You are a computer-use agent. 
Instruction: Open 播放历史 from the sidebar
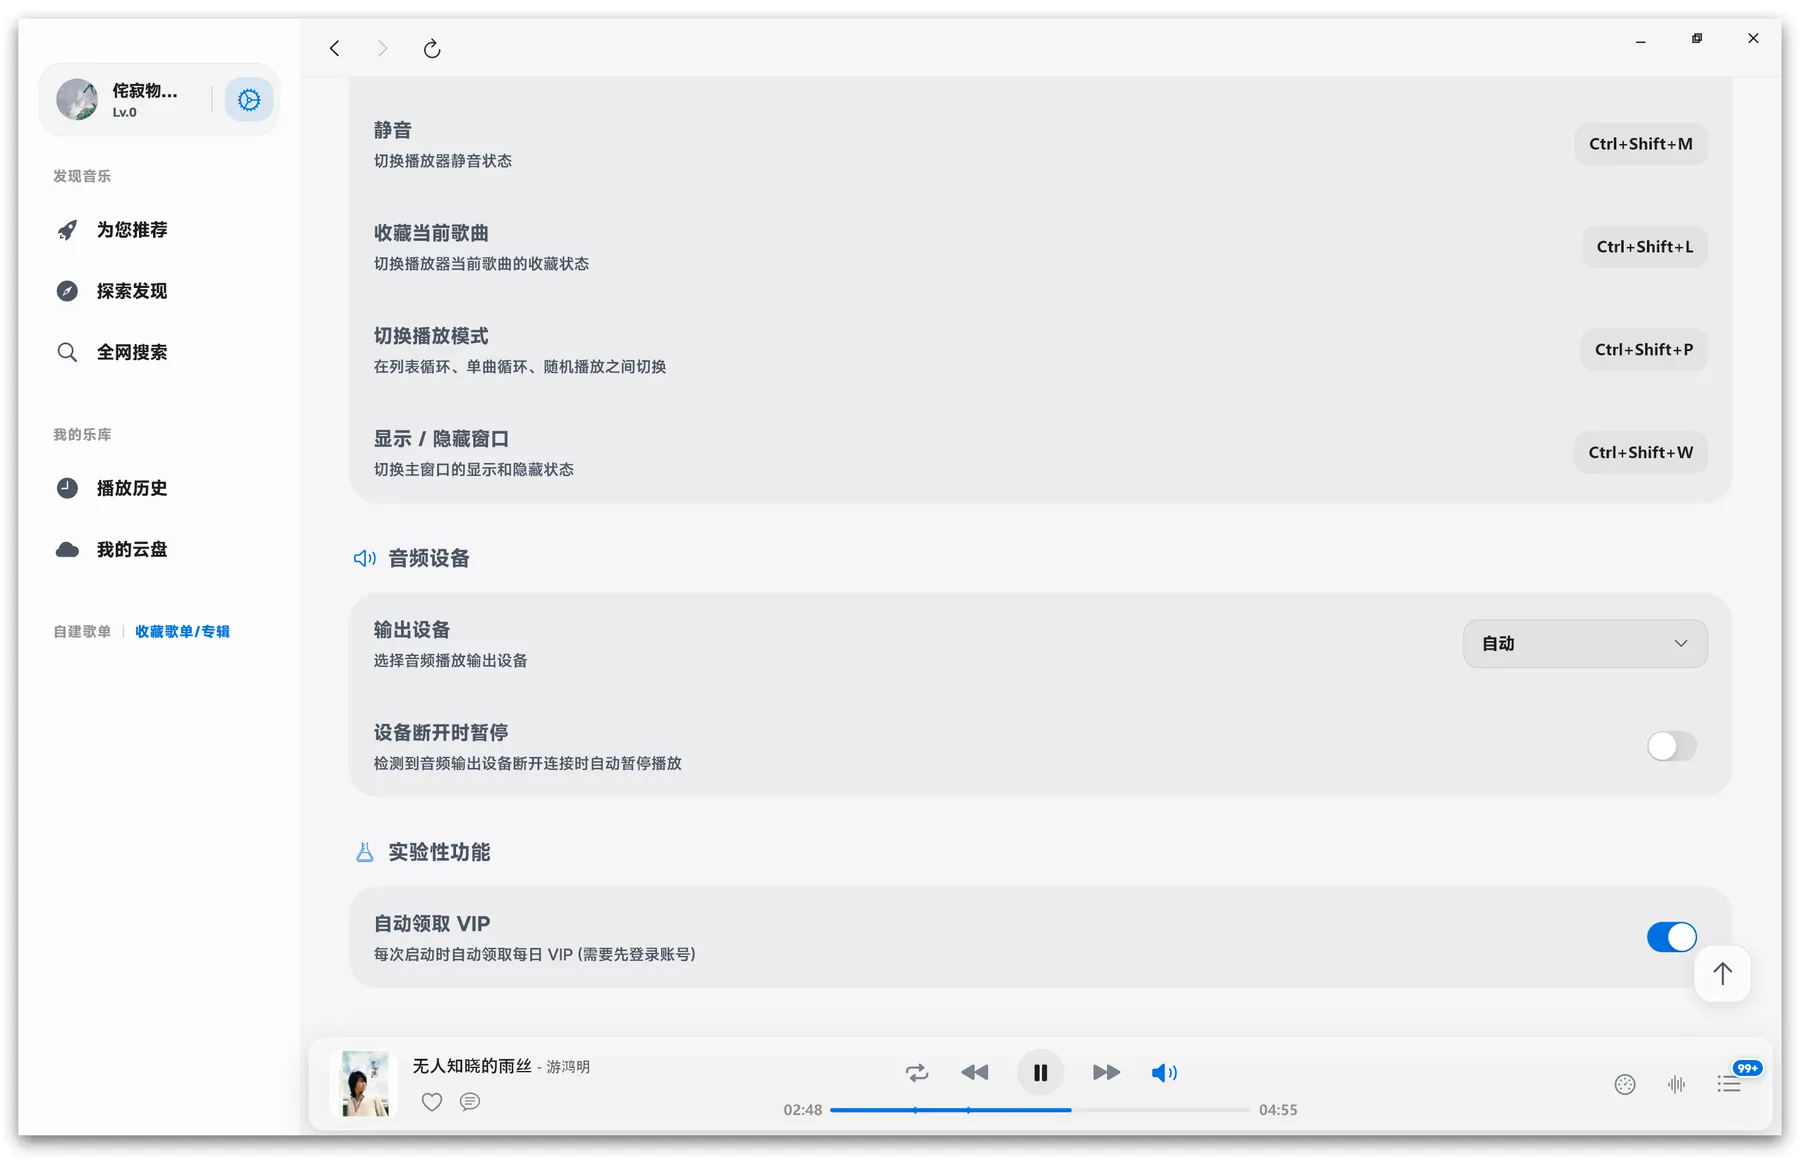click(131, 488)
